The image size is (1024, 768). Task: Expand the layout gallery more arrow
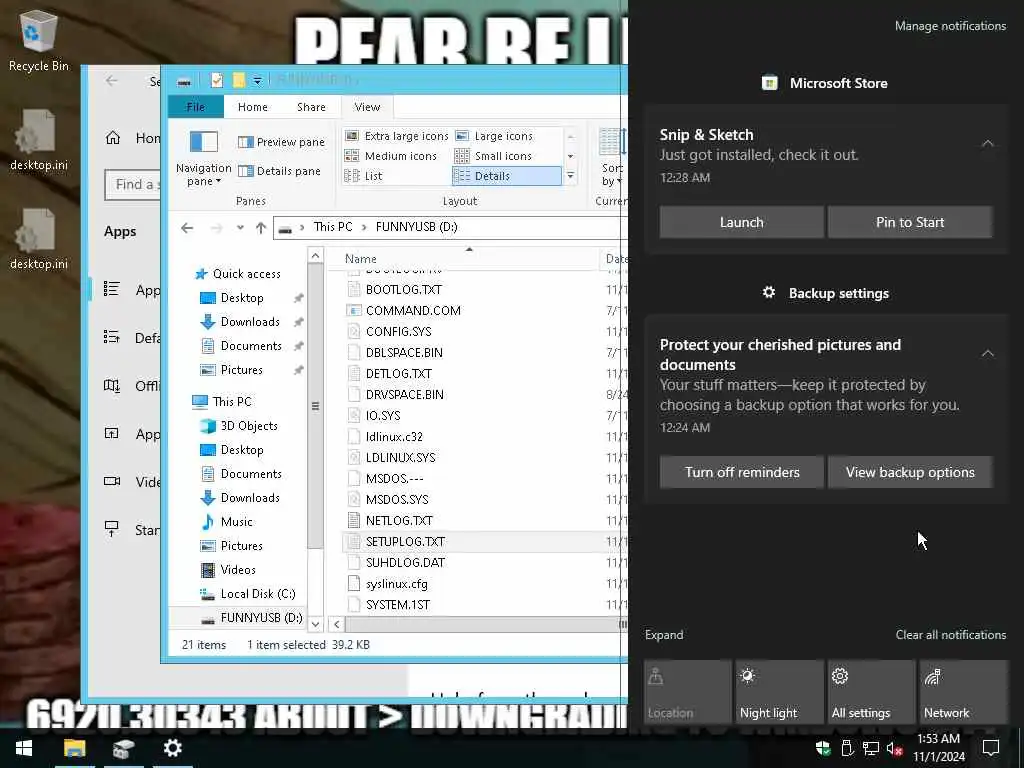point(570,176)
